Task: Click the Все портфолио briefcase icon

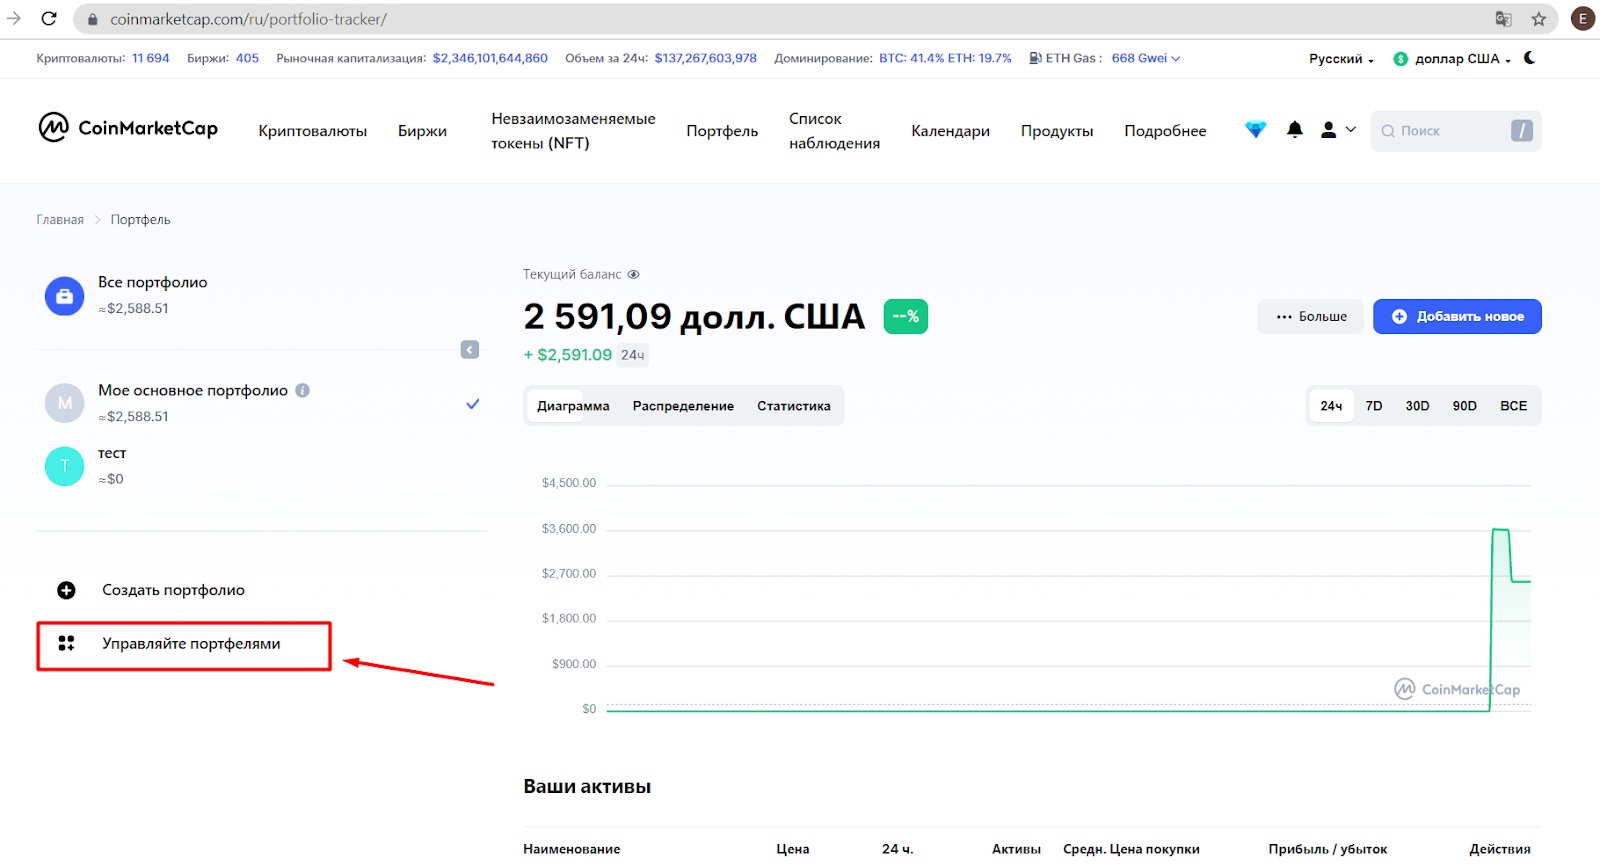Action: (x=65, y=296)
